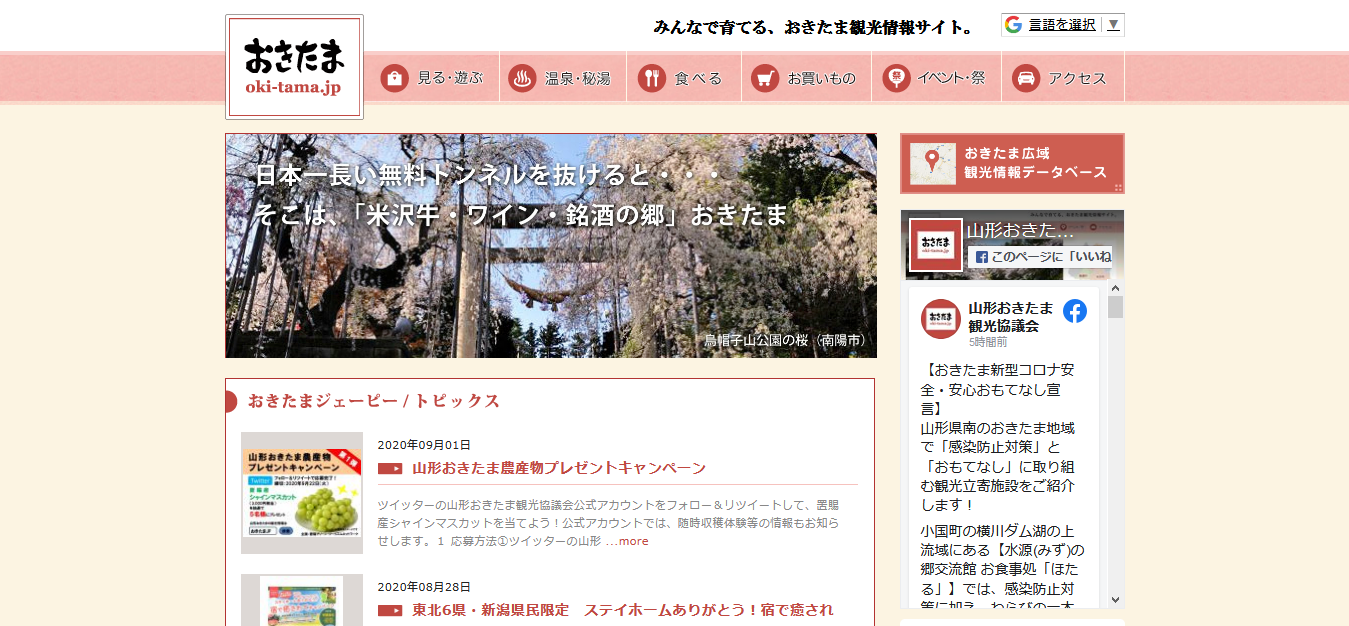Click the hot spring icon beside 温泉・秘湯

click(522, 78)
